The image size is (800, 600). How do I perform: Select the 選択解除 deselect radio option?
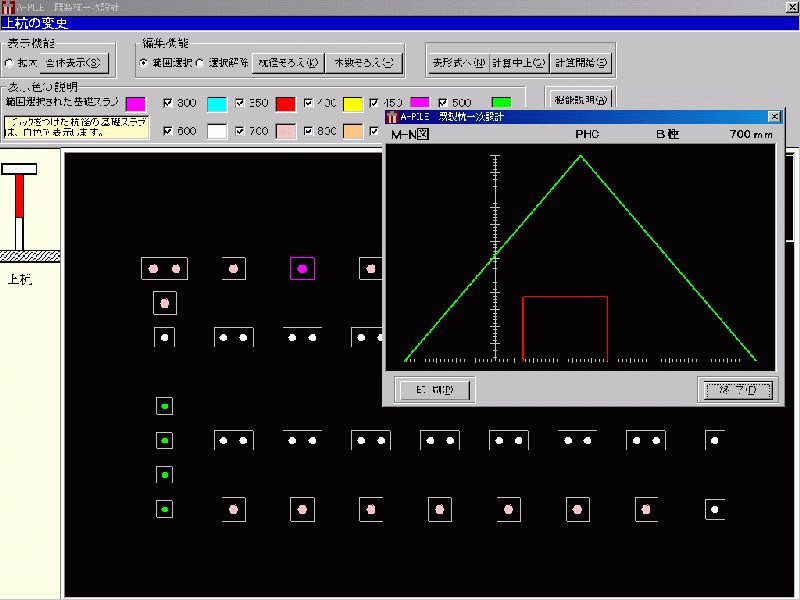coord(200,63)
